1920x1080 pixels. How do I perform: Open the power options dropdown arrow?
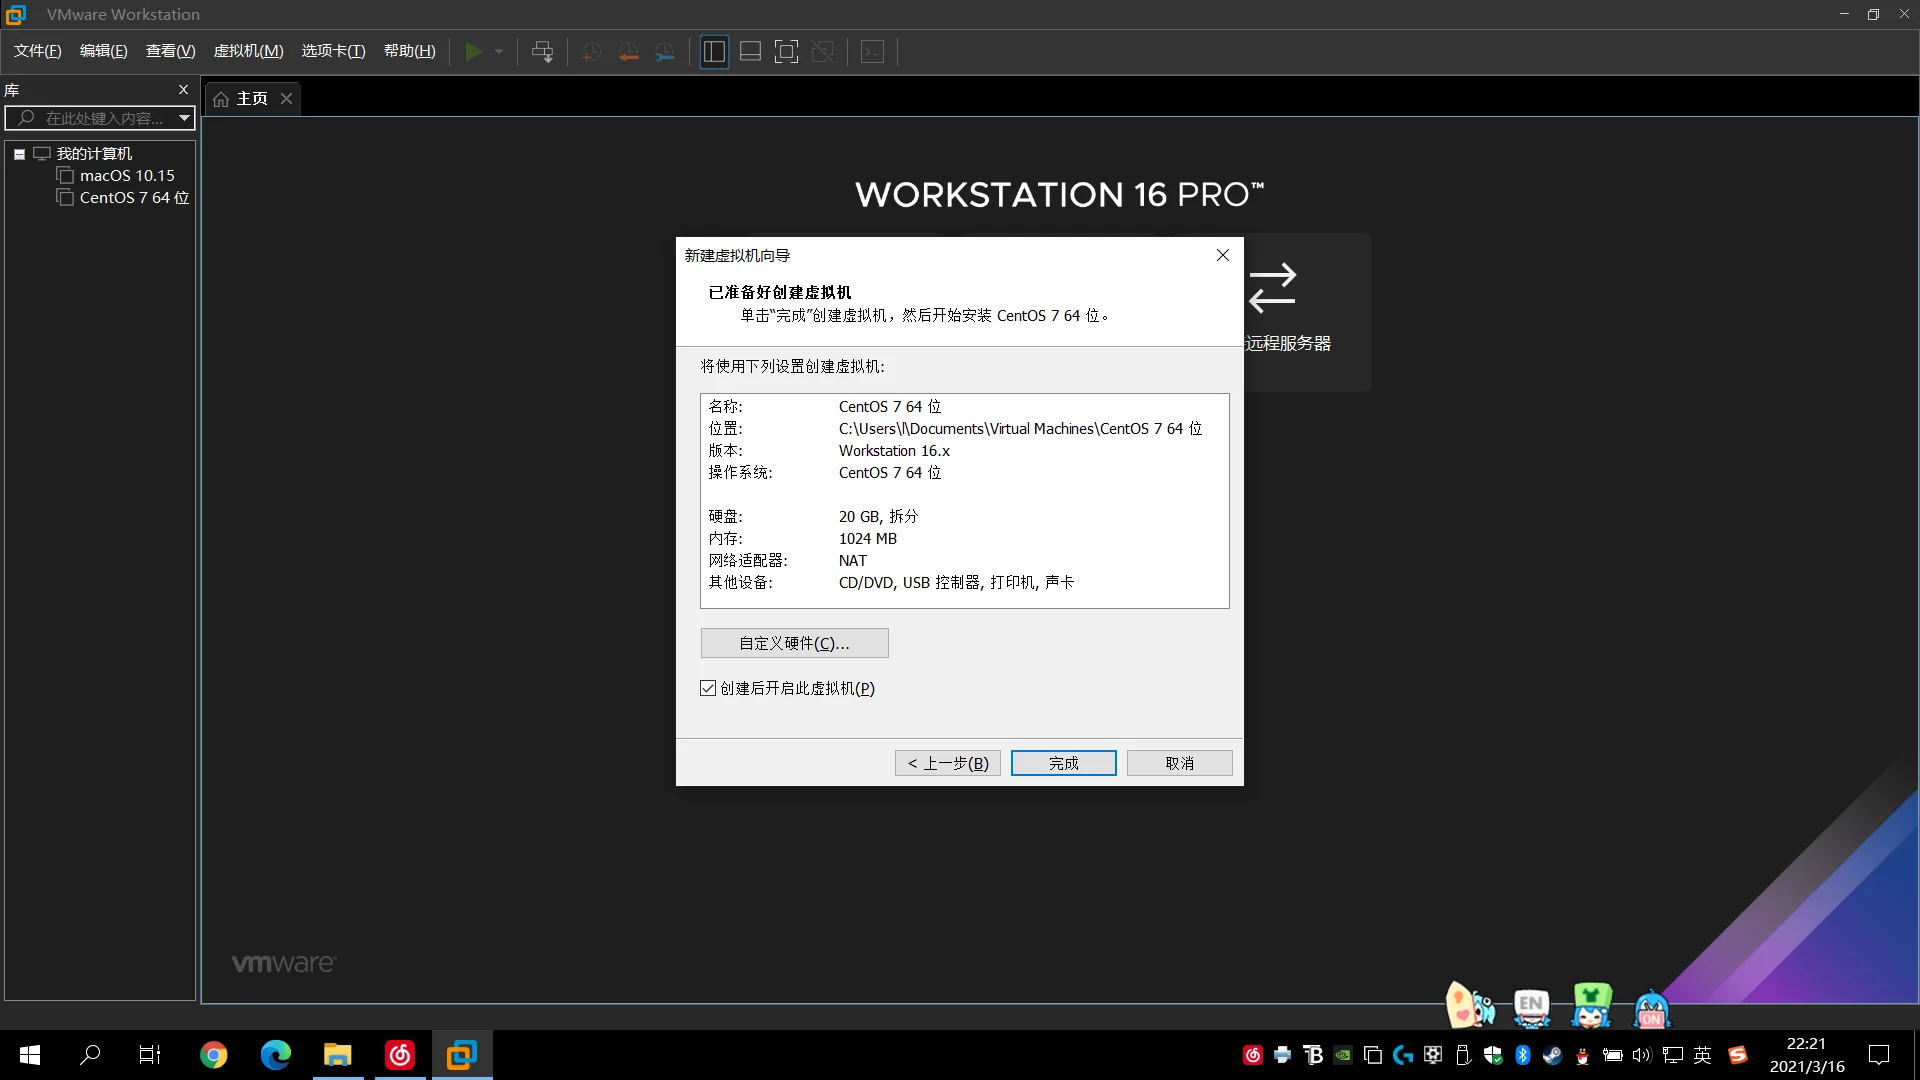point(499,51)
